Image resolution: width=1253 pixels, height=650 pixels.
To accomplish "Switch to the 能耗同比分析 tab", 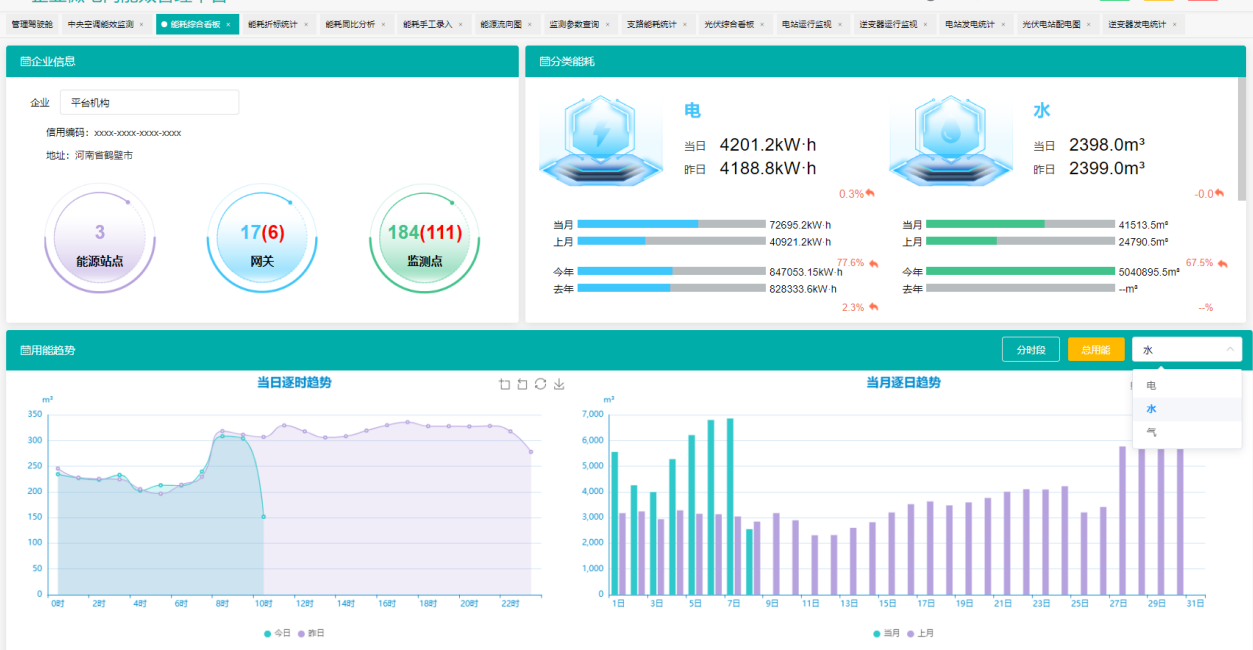I will (350, 24).
